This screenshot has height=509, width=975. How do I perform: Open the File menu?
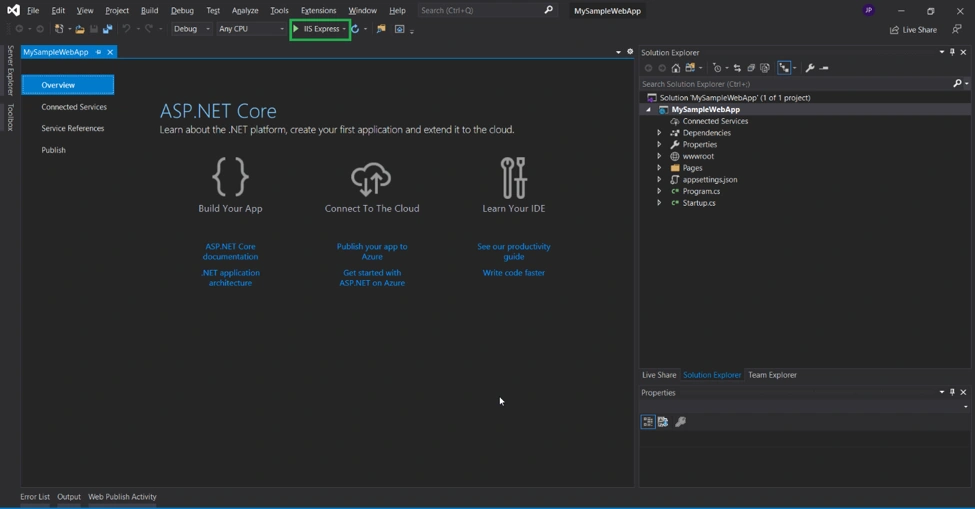click(33, 11)
